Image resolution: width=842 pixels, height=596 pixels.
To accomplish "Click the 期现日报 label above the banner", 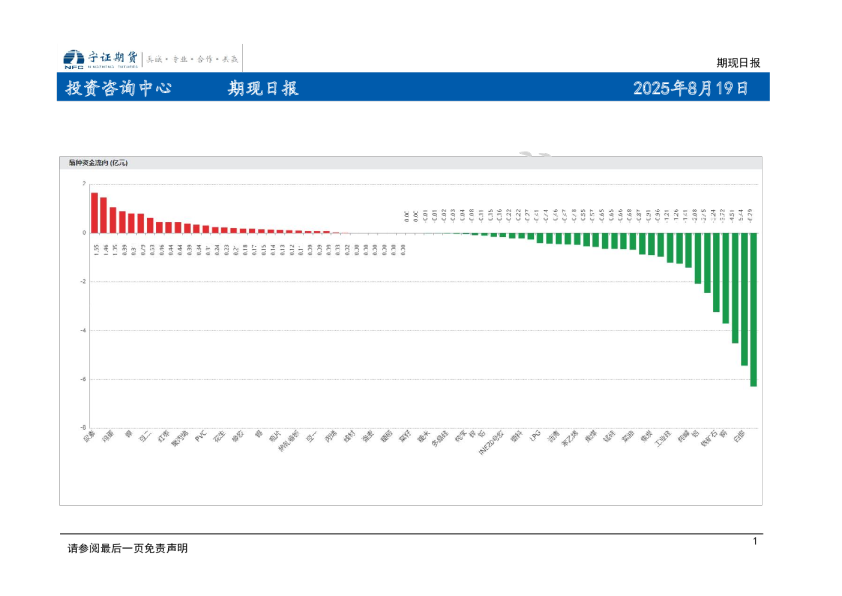I will point(738,63).
